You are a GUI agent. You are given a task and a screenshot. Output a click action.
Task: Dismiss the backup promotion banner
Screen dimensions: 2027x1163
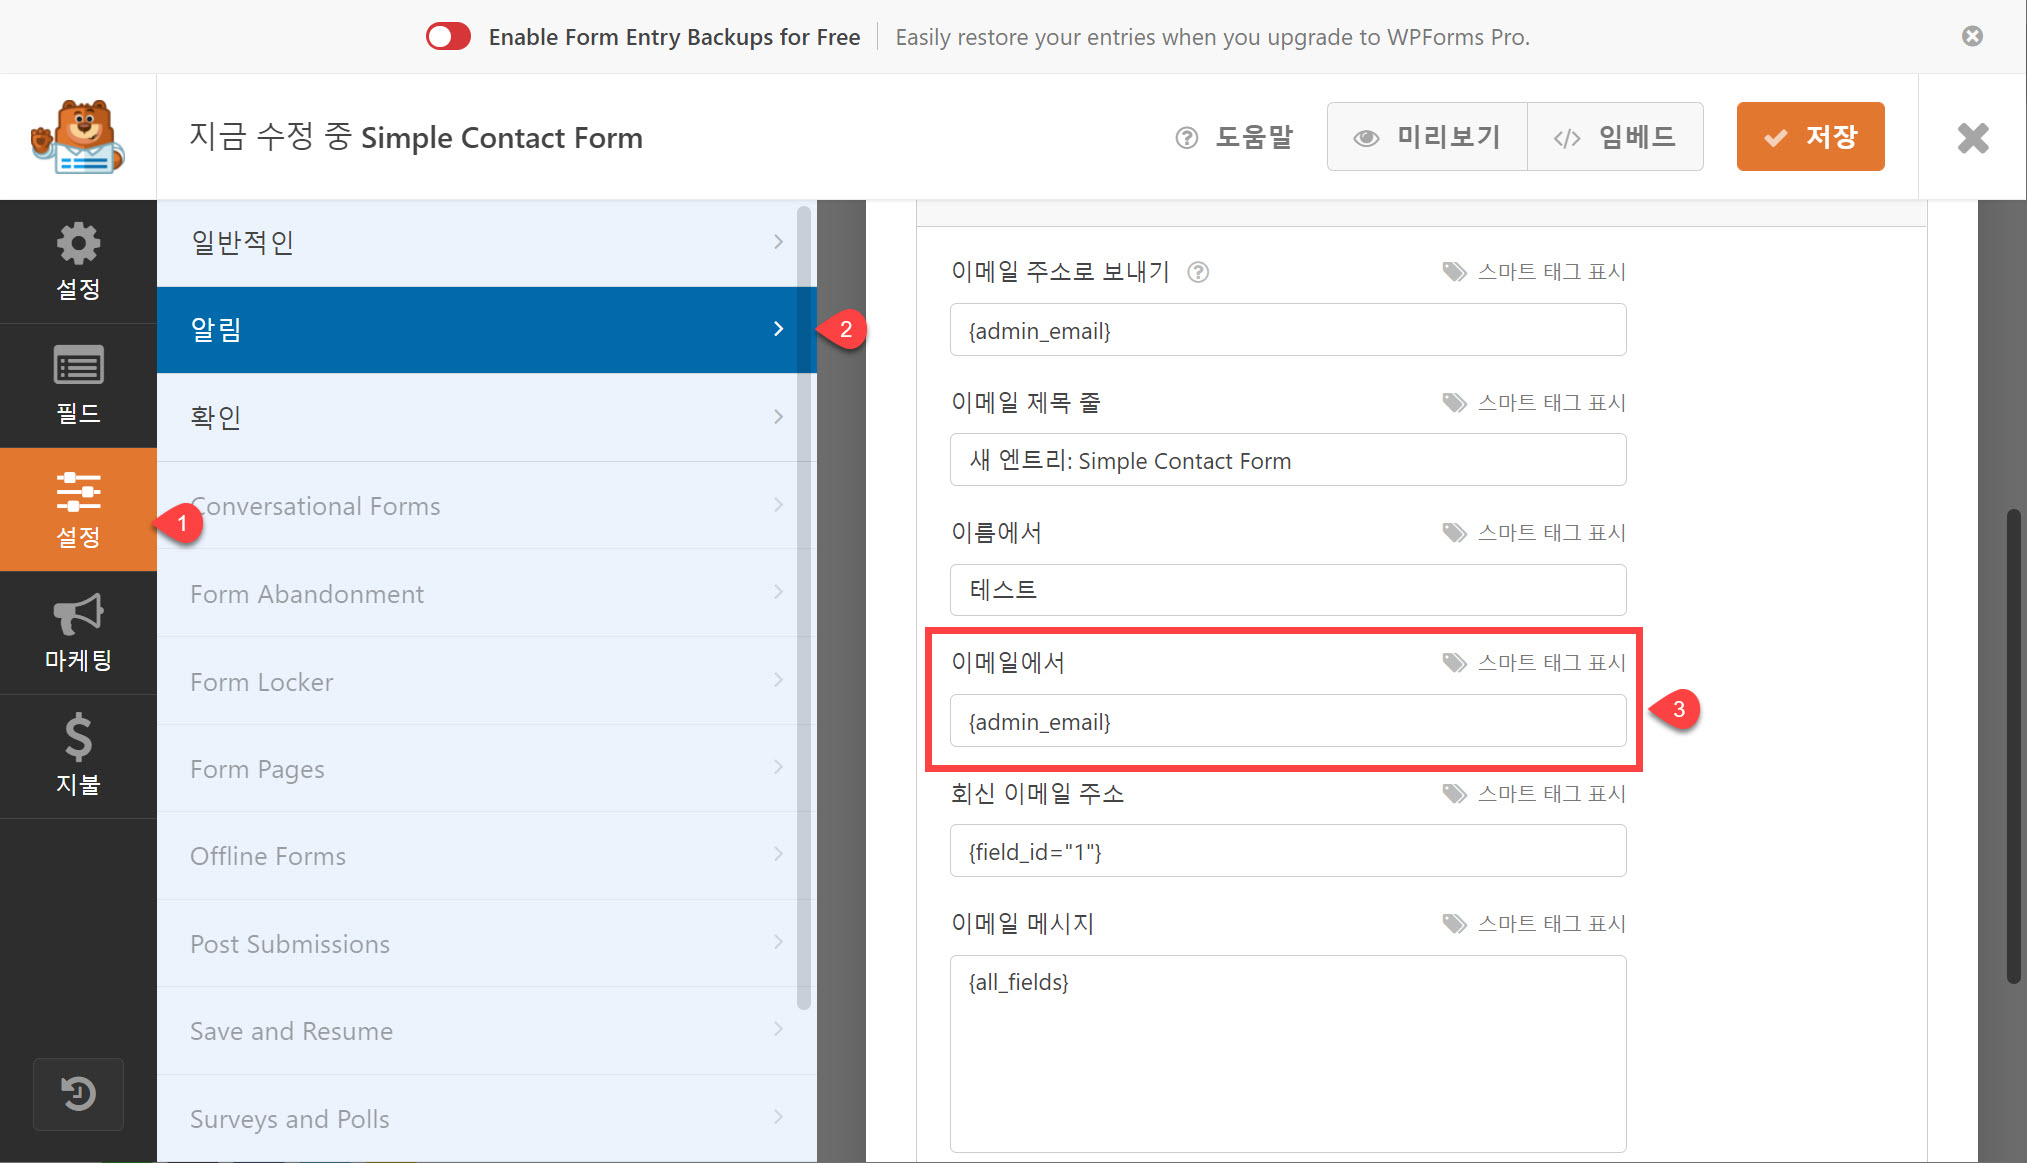pyautogui.click(x=1971, y=36)
